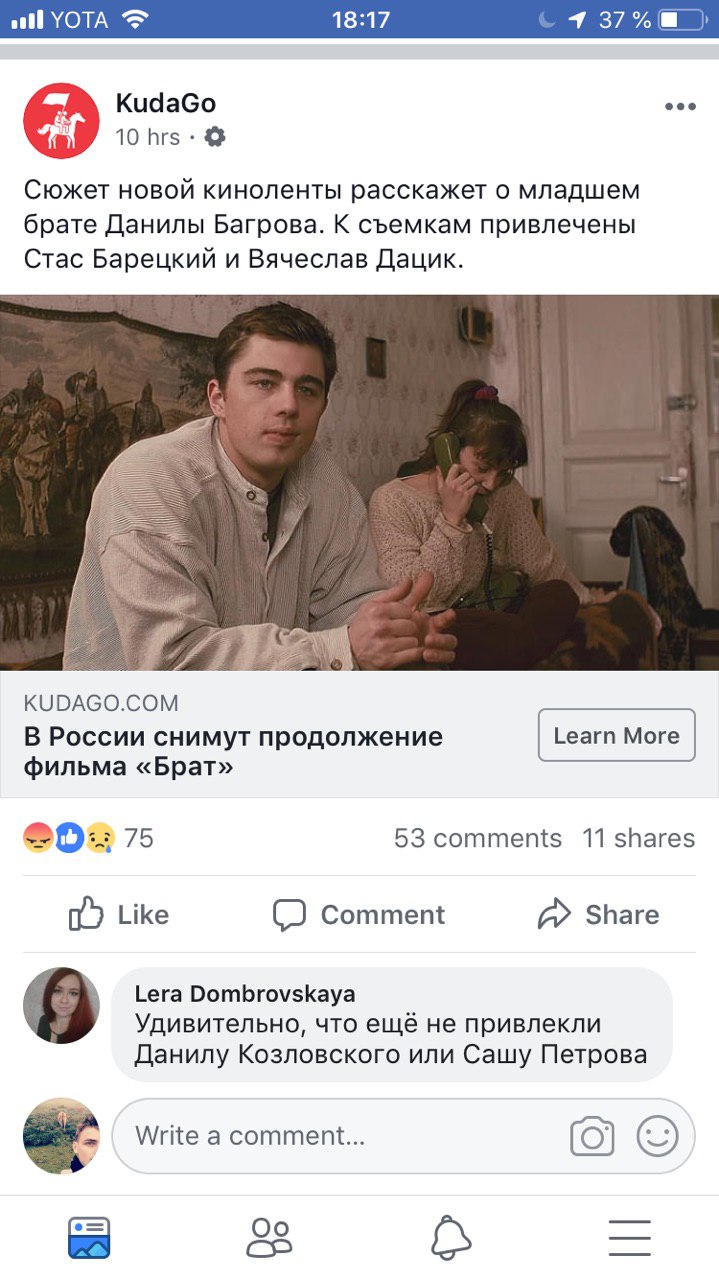
Task: Open the hamburger menu icon
Action: pos(630,1238)
